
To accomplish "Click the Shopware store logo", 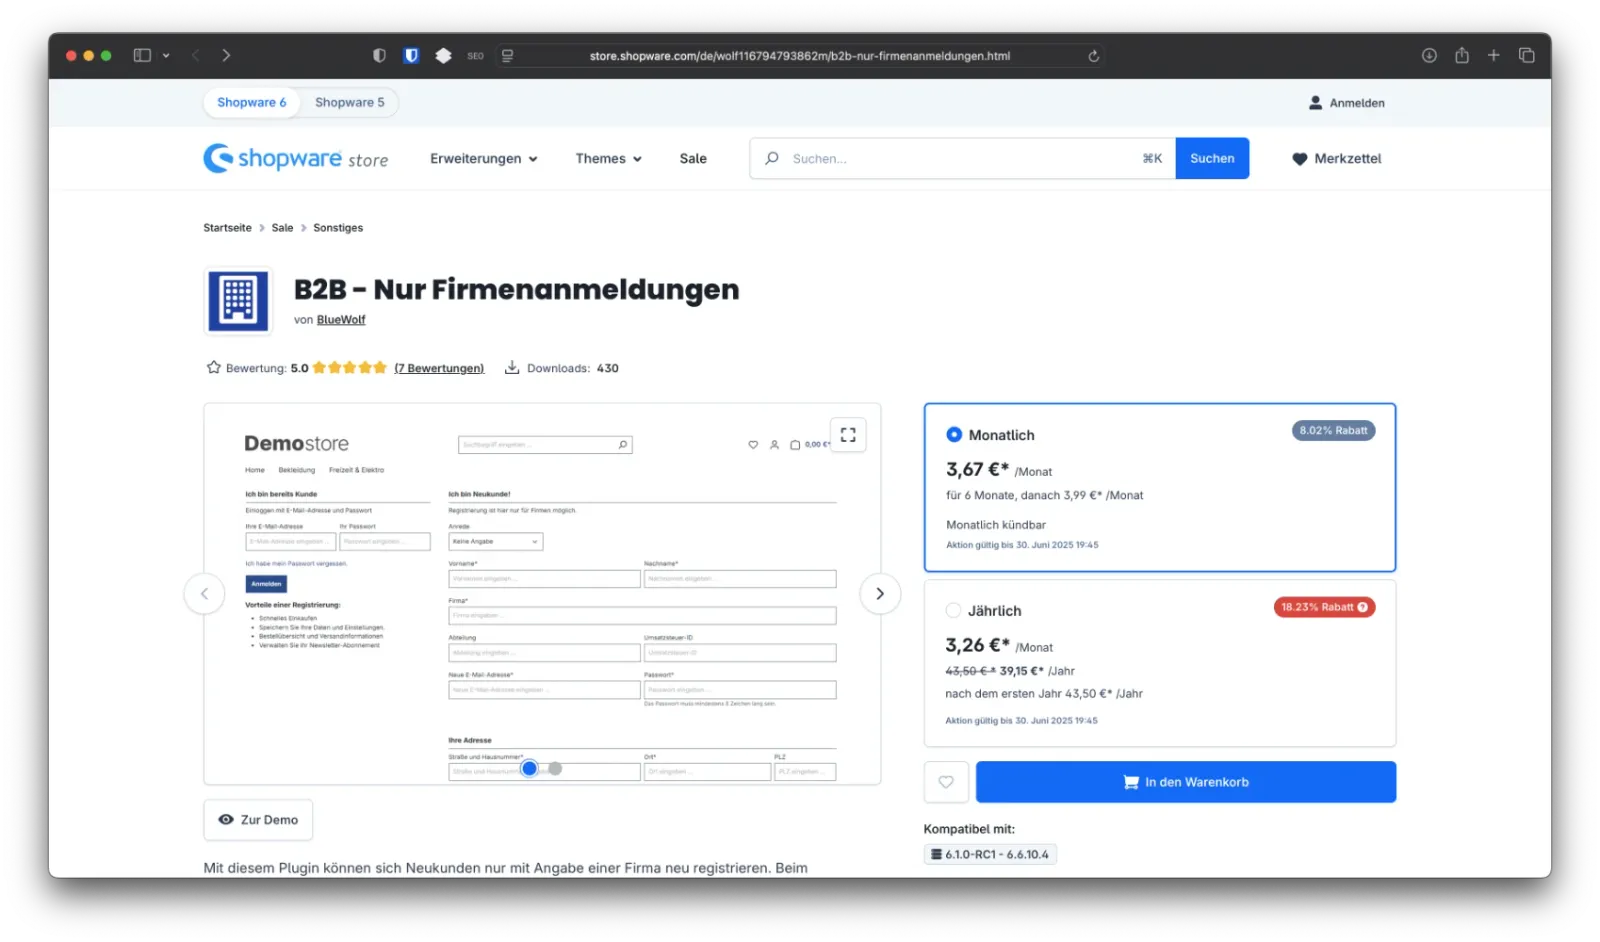I will pyautogui.click(x=296, y=158).
